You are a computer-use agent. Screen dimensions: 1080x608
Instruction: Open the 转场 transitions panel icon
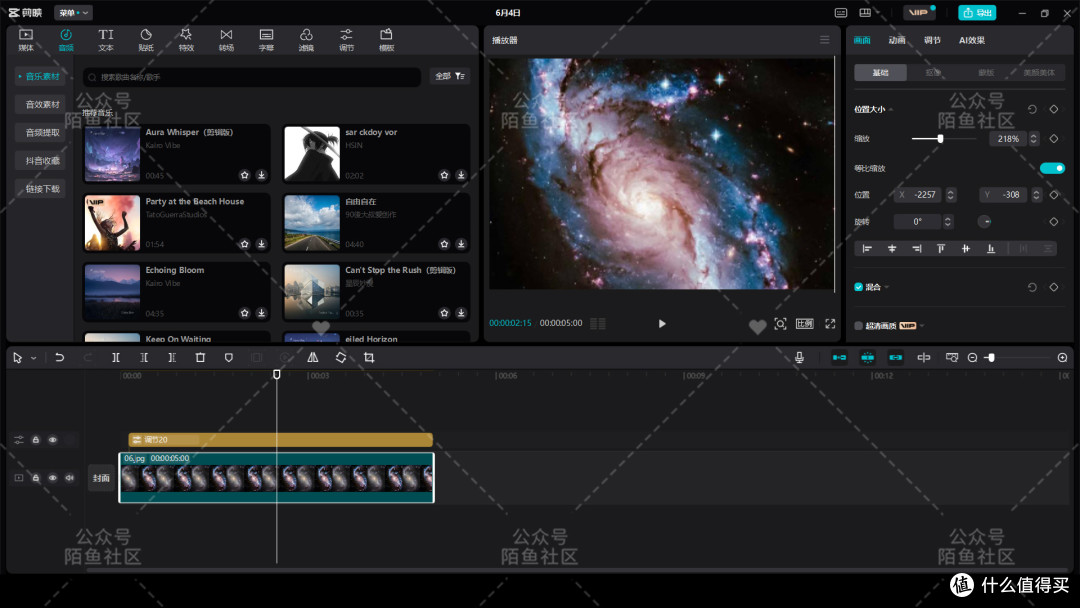(x=226, y=40)
